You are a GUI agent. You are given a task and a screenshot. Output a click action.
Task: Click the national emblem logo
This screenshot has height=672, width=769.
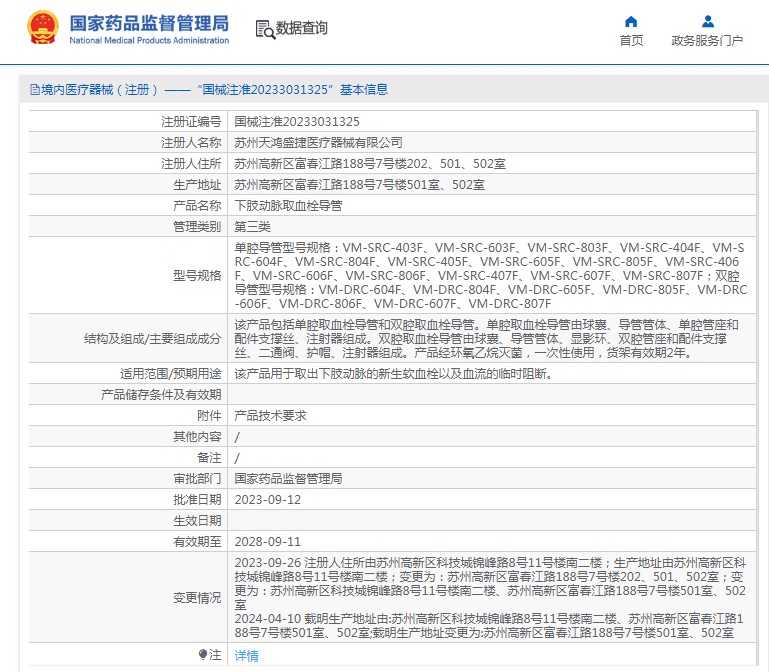click(42, 28)
